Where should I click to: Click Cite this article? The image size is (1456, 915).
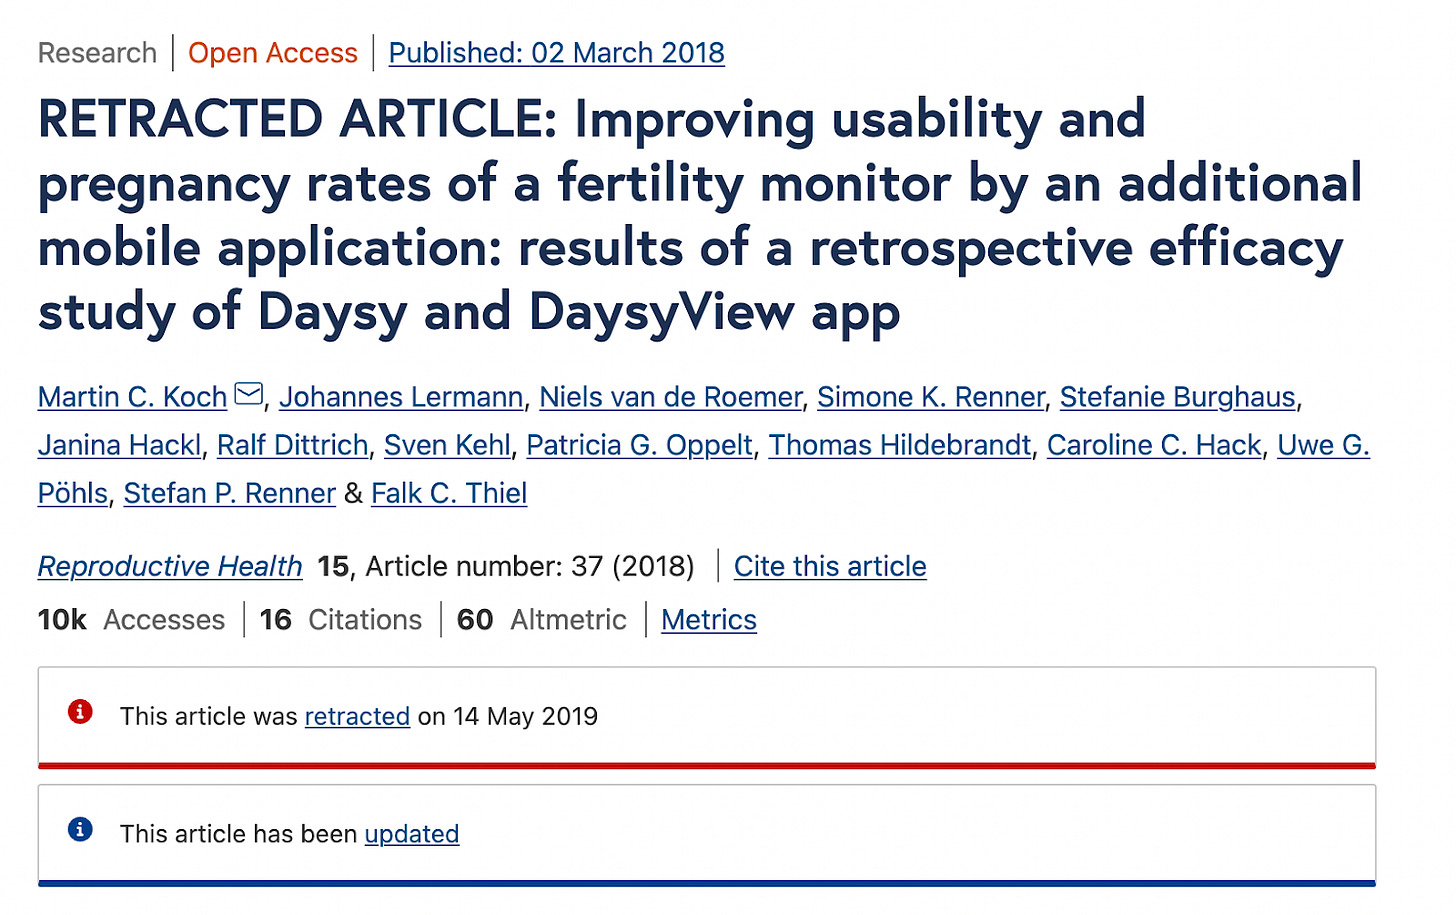click(x=830, y=566)
